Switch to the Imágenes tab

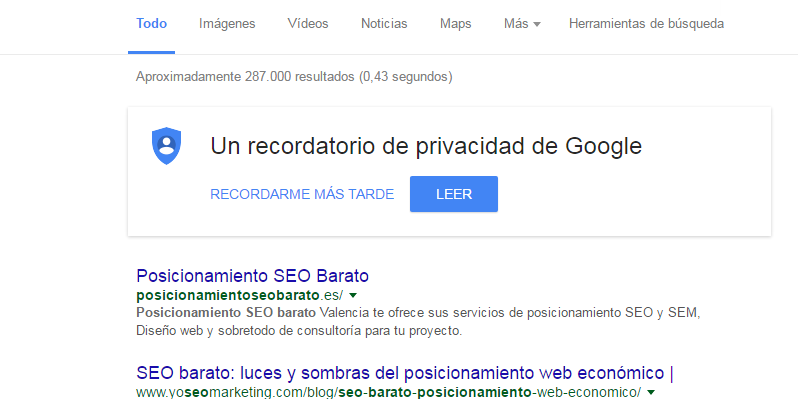227,23
